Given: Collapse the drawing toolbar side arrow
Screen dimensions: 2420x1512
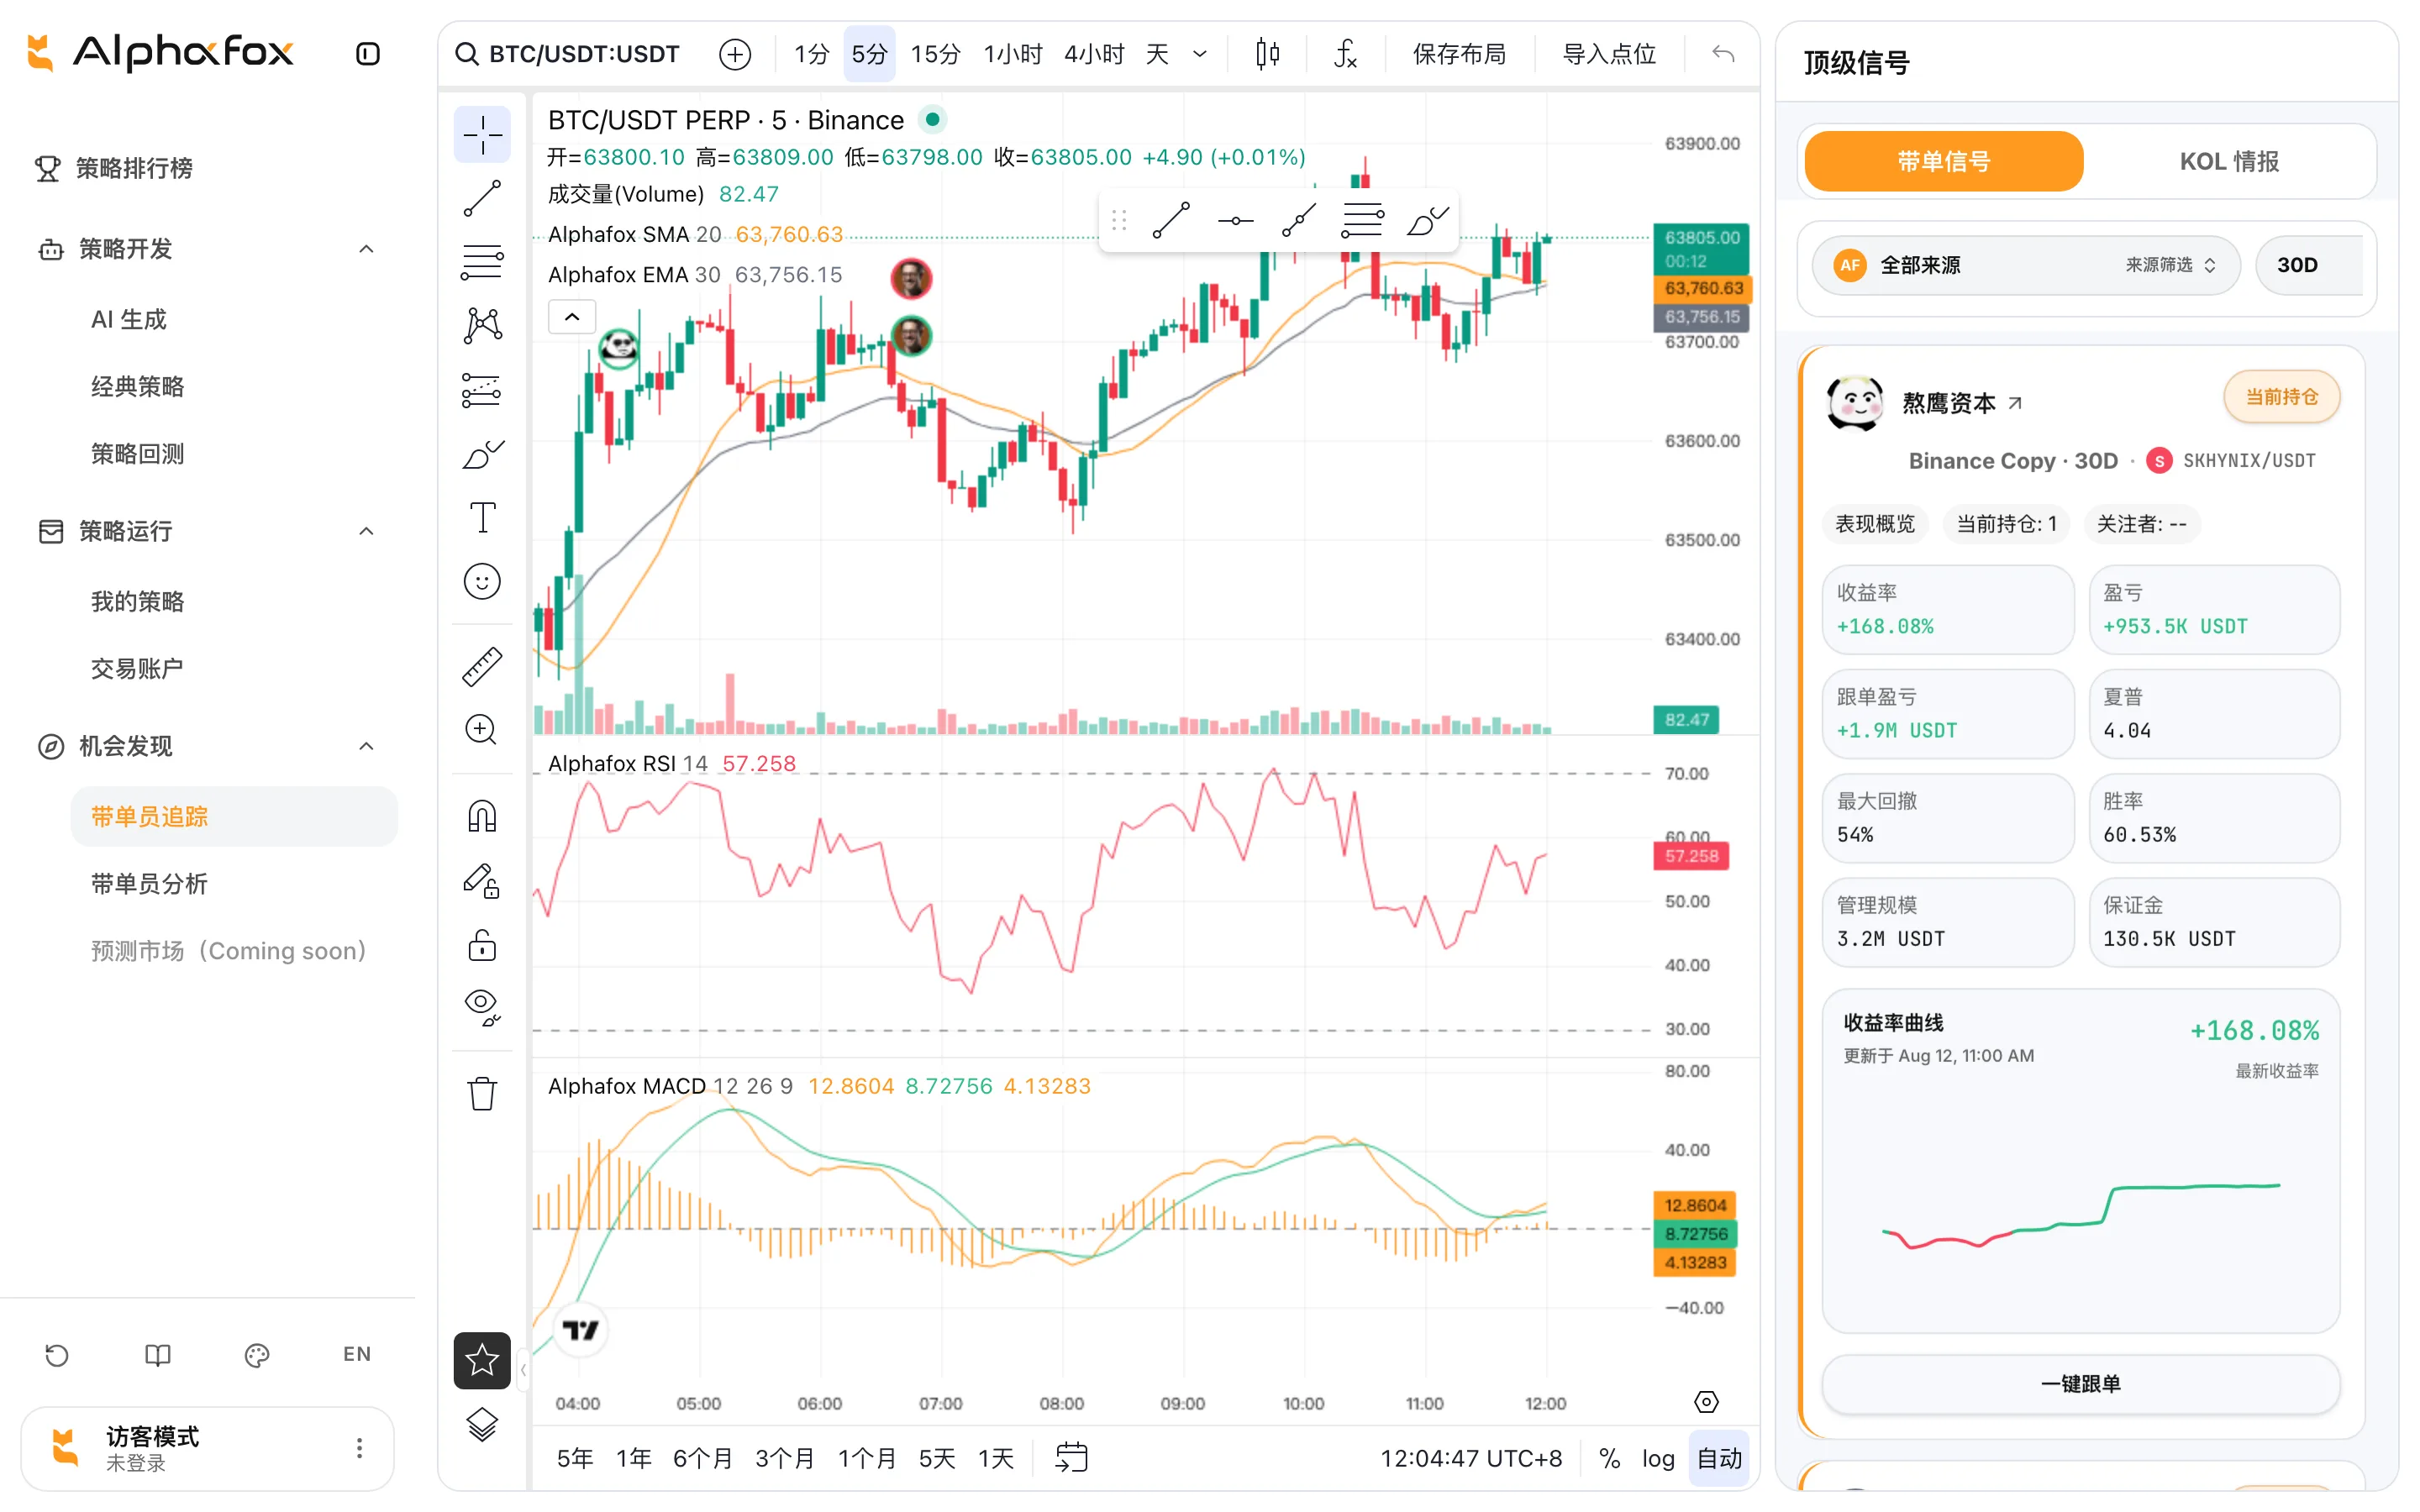Looking at the screenshot, I should pyautogui.click(x=523, y=1369).
